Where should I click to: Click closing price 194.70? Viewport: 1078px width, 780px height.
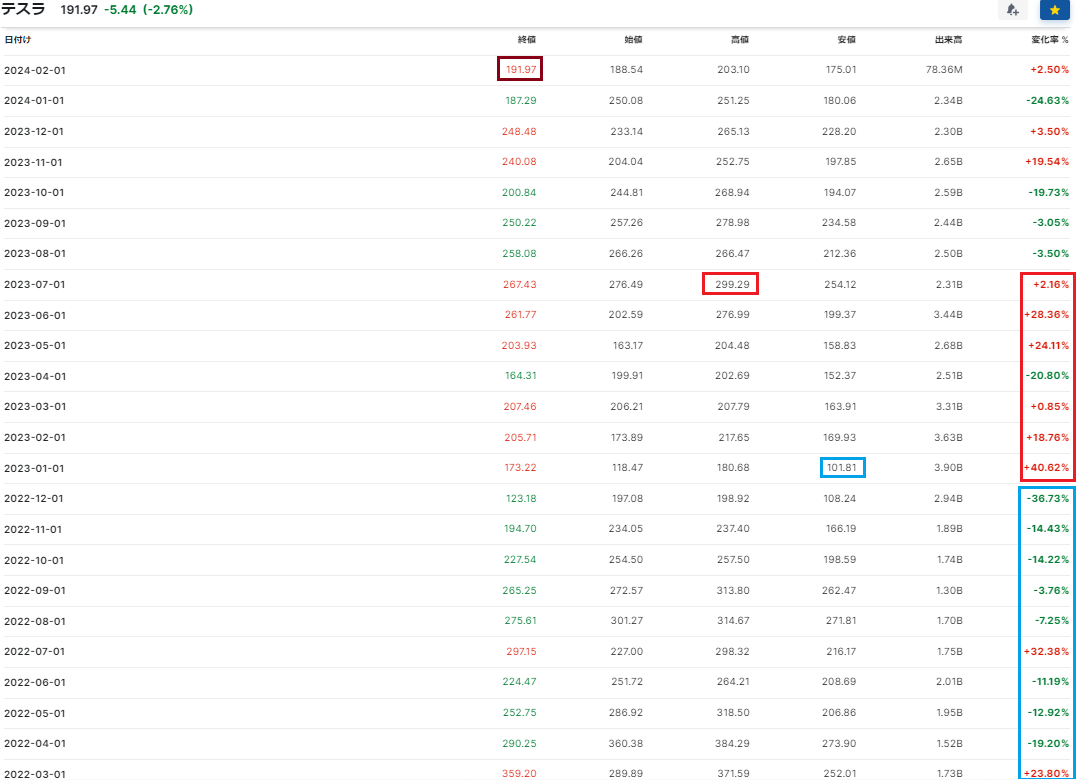tap(520, 529)
